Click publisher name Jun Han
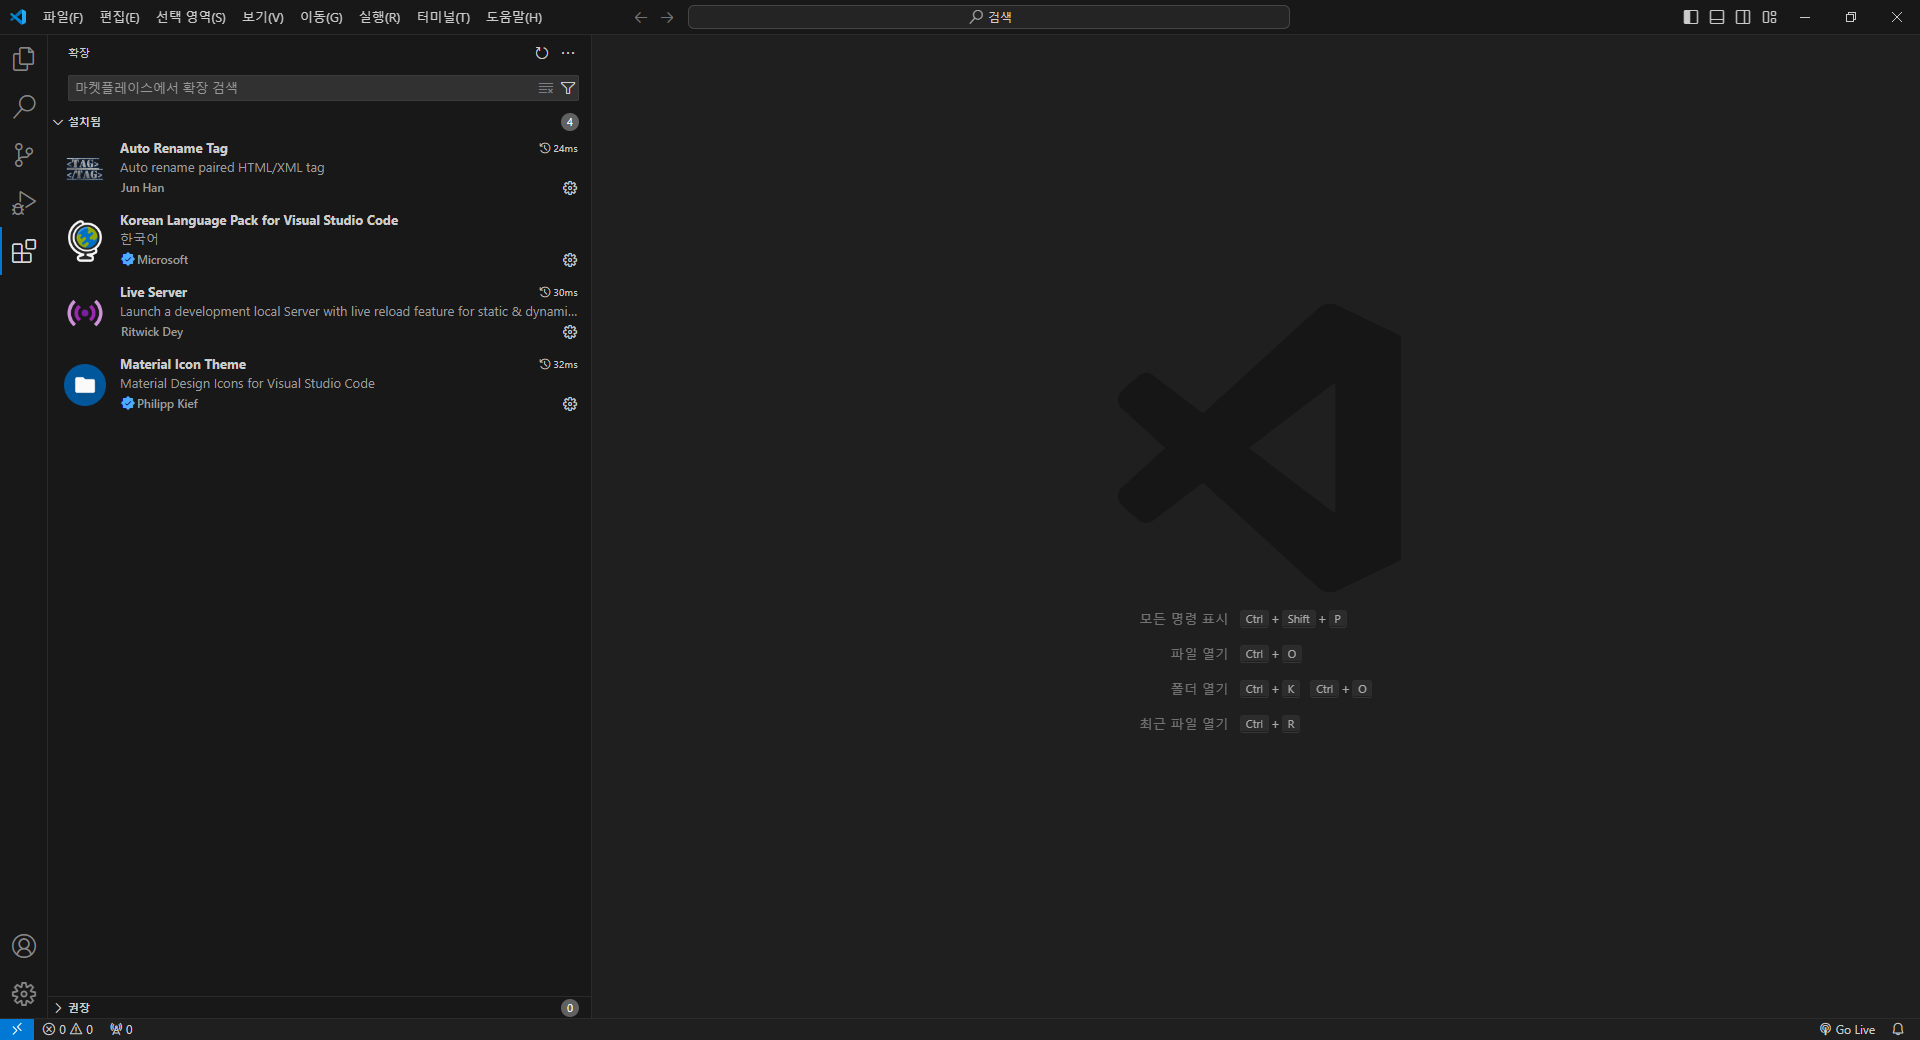Image resolution: width=1920 pixels, height=1040 pixels. click(142, 188)
